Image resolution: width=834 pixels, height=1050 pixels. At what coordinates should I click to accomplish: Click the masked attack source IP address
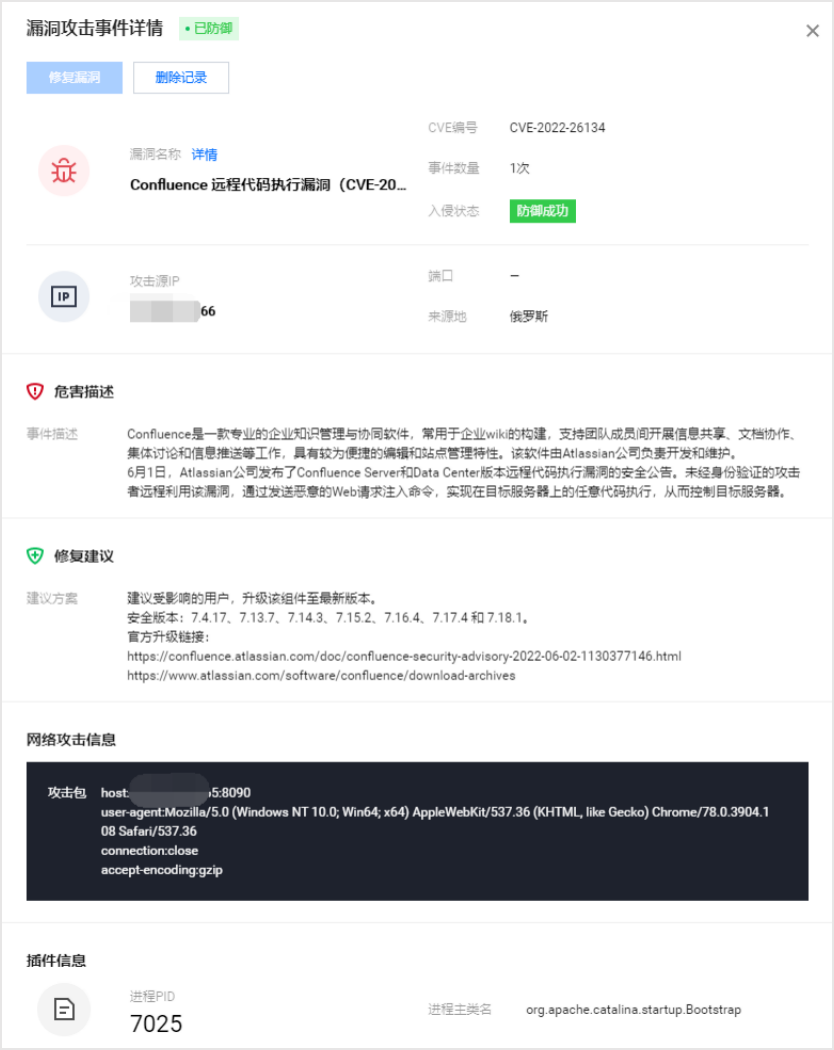tap(173, 311)
